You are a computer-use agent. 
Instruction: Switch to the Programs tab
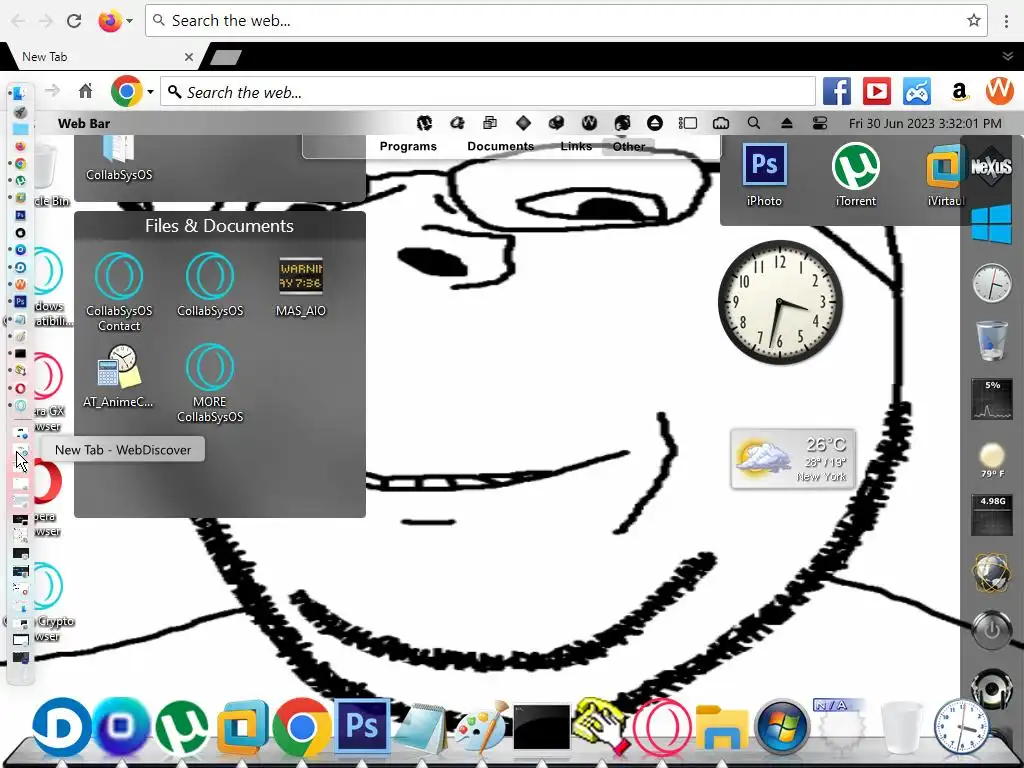pos(408,146)
